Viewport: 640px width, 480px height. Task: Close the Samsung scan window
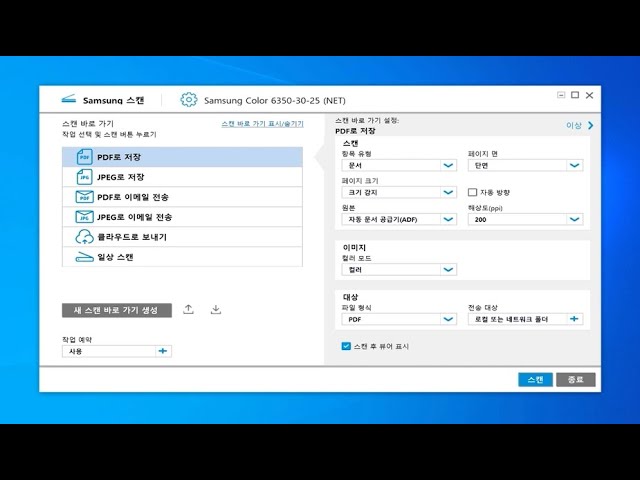[x=589, y=95]
